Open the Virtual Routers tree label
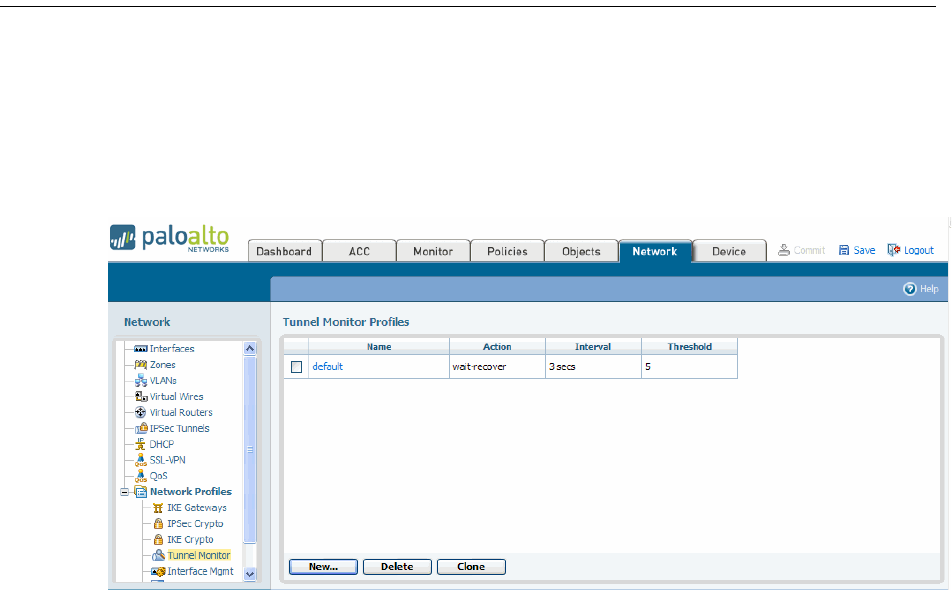This screenshot has width=952, height=590. tap(181, 412)
